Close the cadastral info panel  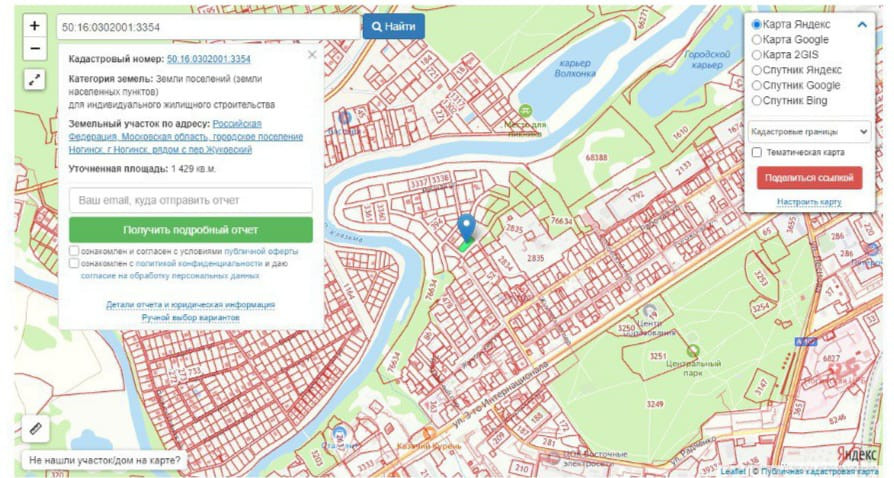[x=312, y=55]
